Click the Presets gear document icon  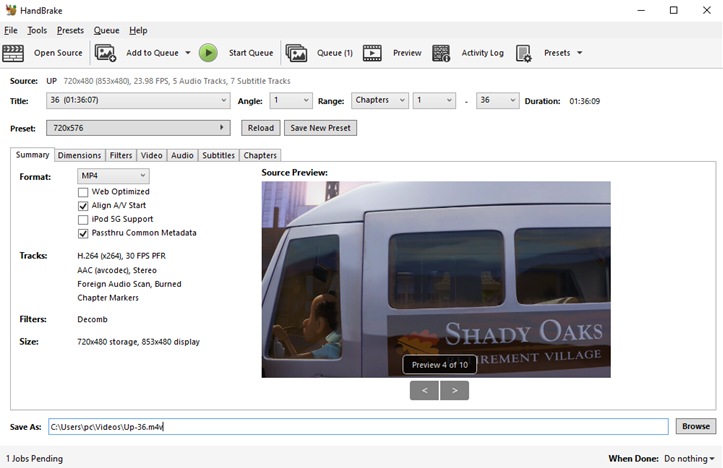tap(524, 53)
